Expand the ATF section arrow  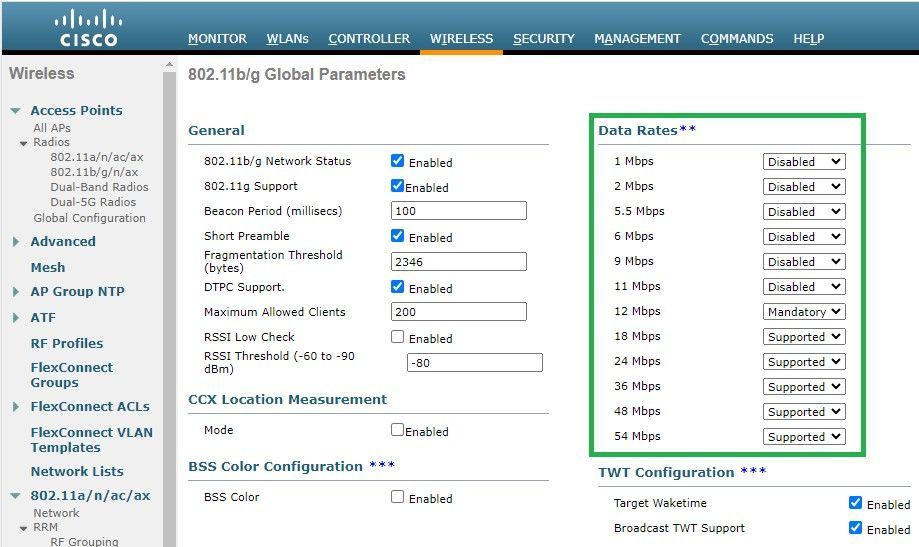(x=16, y=318)
